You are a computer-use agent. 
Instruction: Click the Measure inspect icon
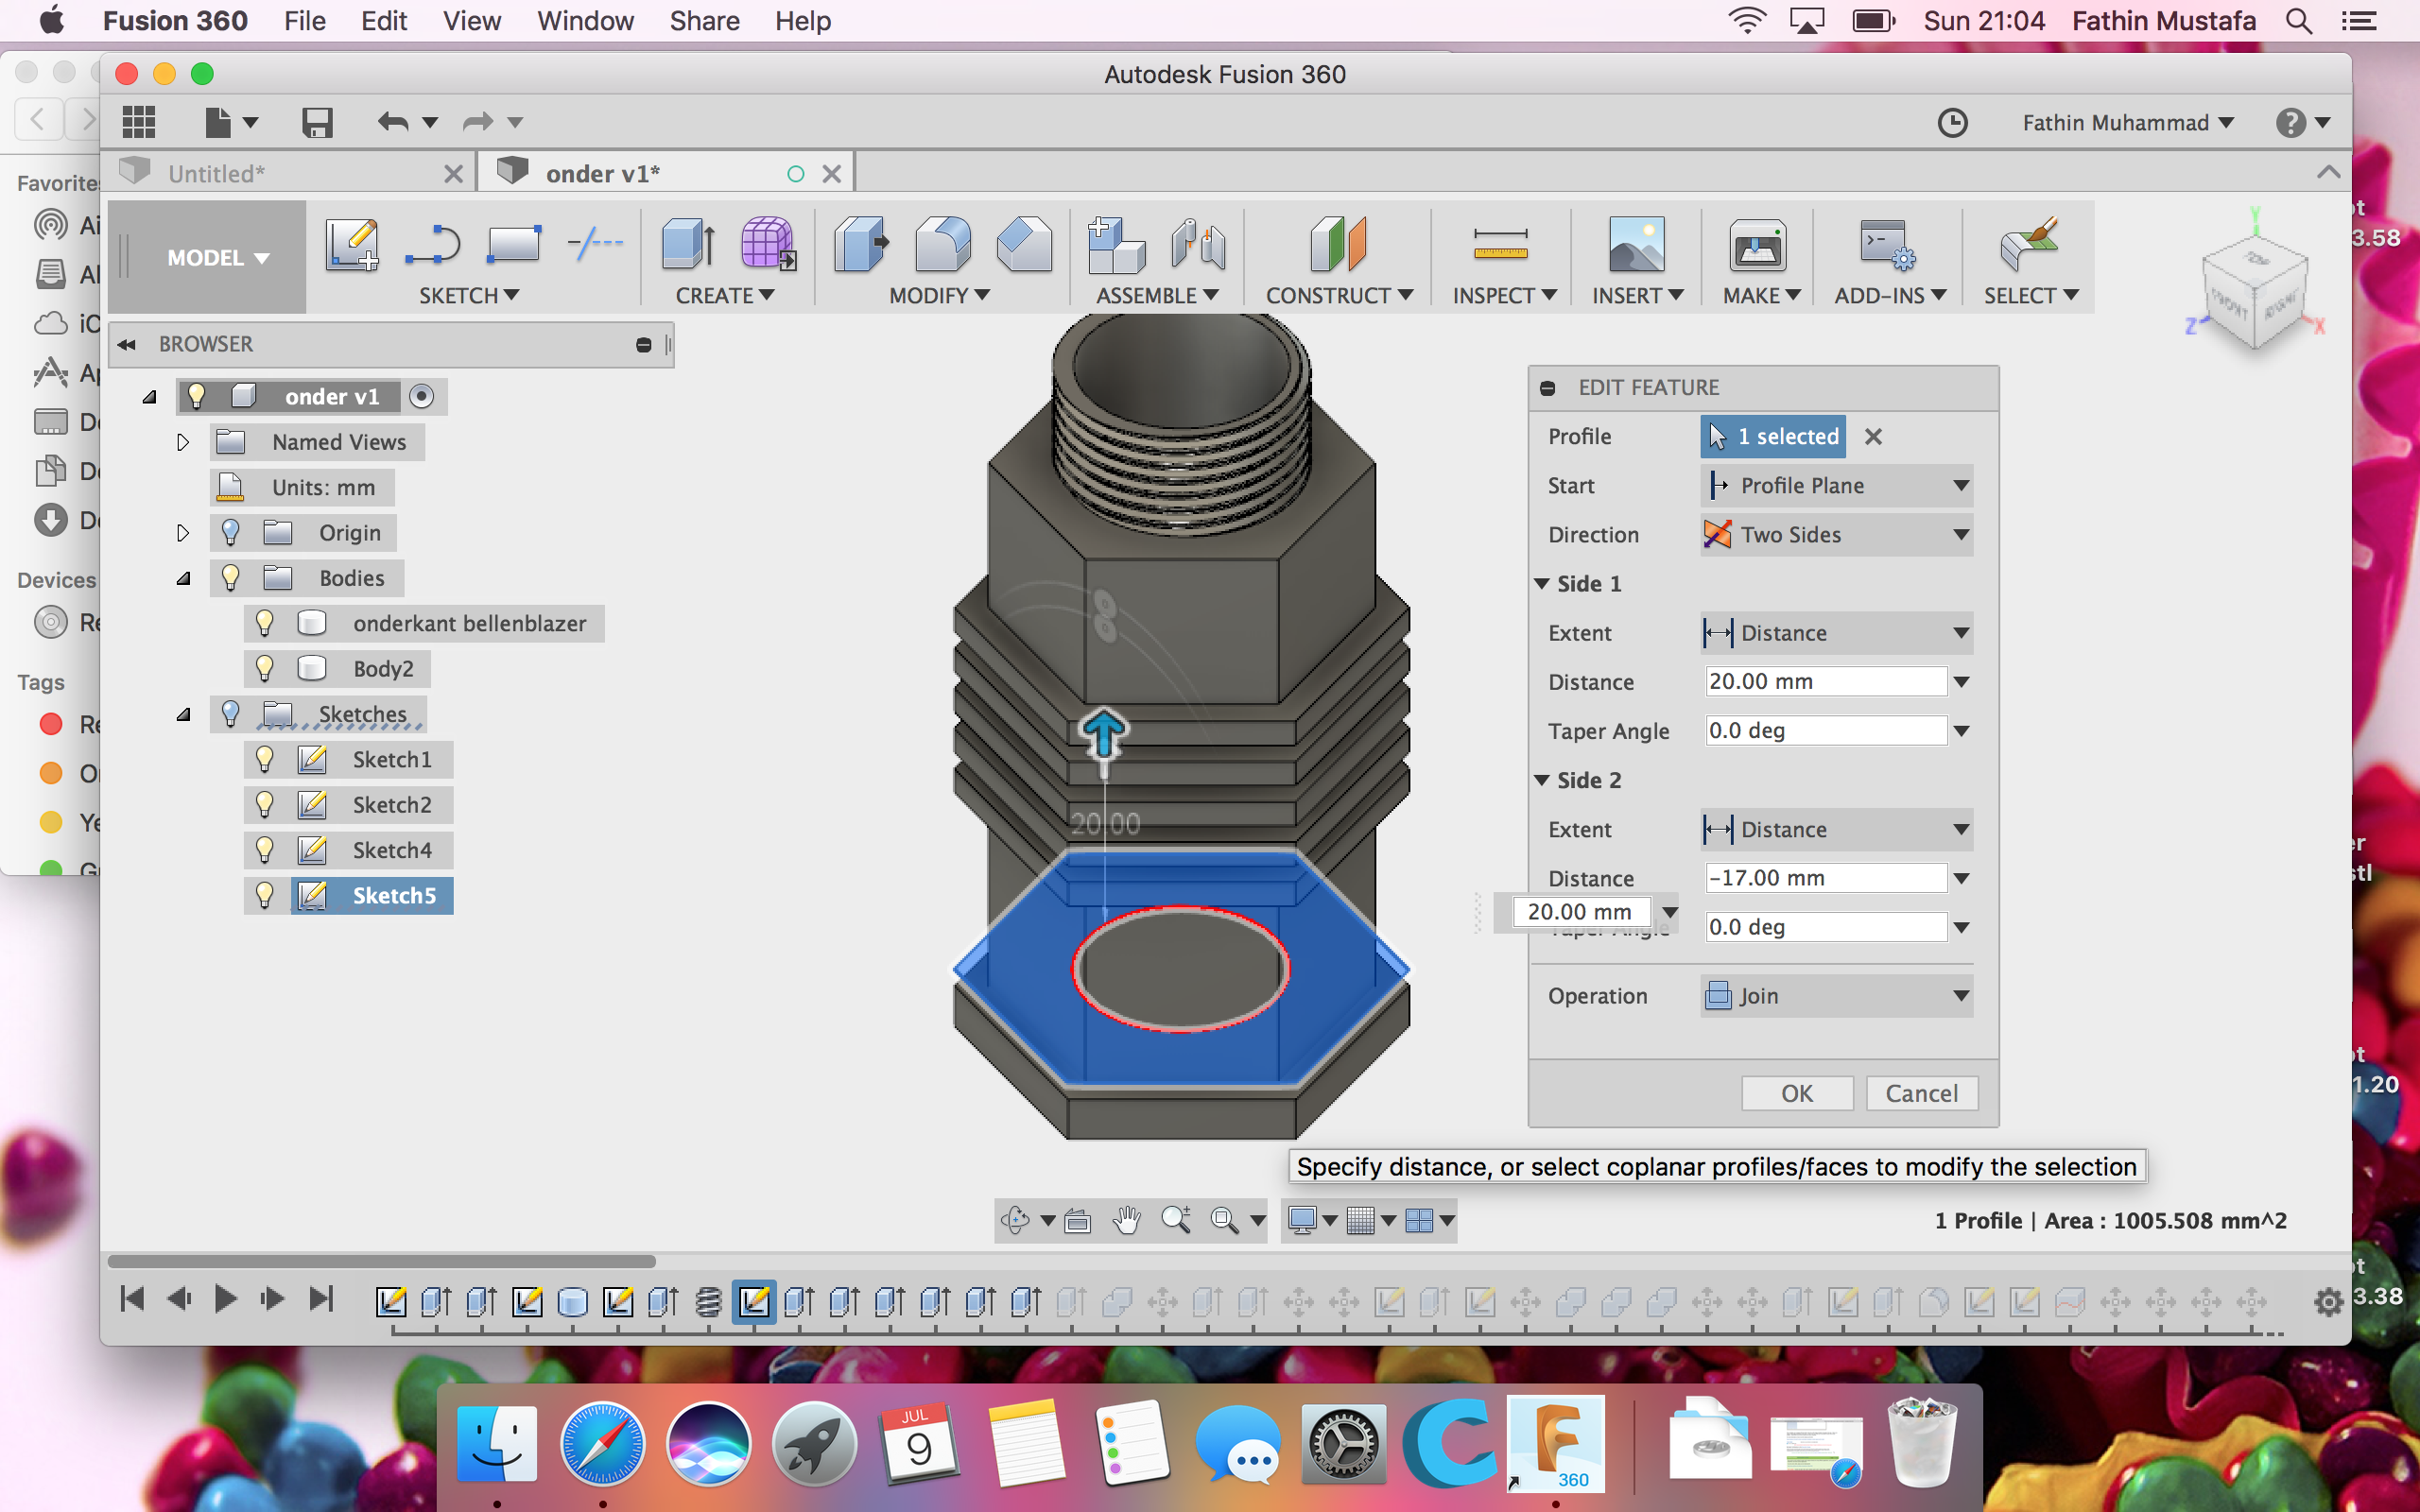click(1501, 245)
